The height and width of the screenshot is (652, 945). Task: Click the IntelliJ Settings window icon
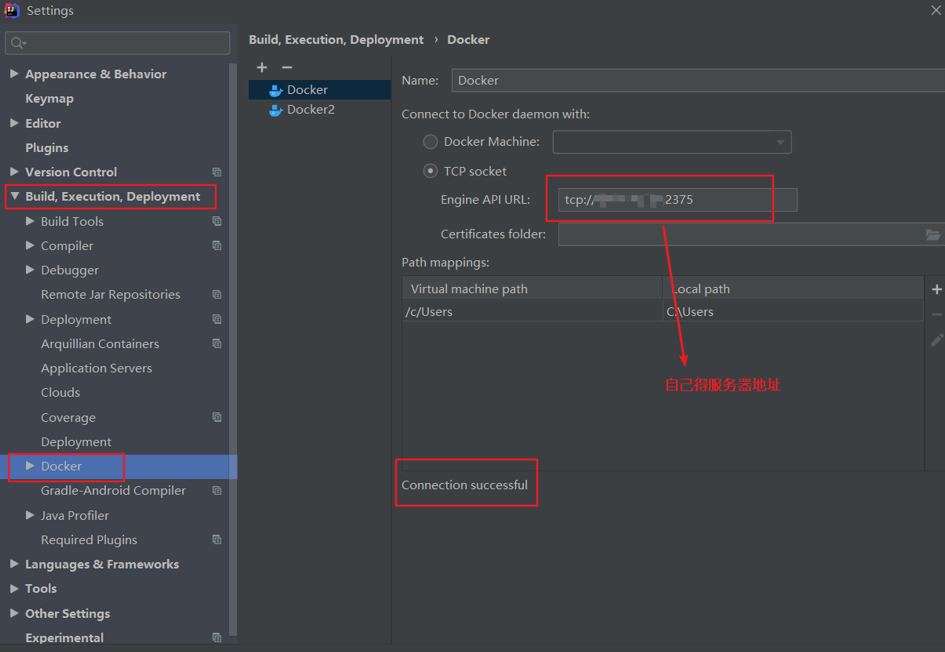point(12,10)
